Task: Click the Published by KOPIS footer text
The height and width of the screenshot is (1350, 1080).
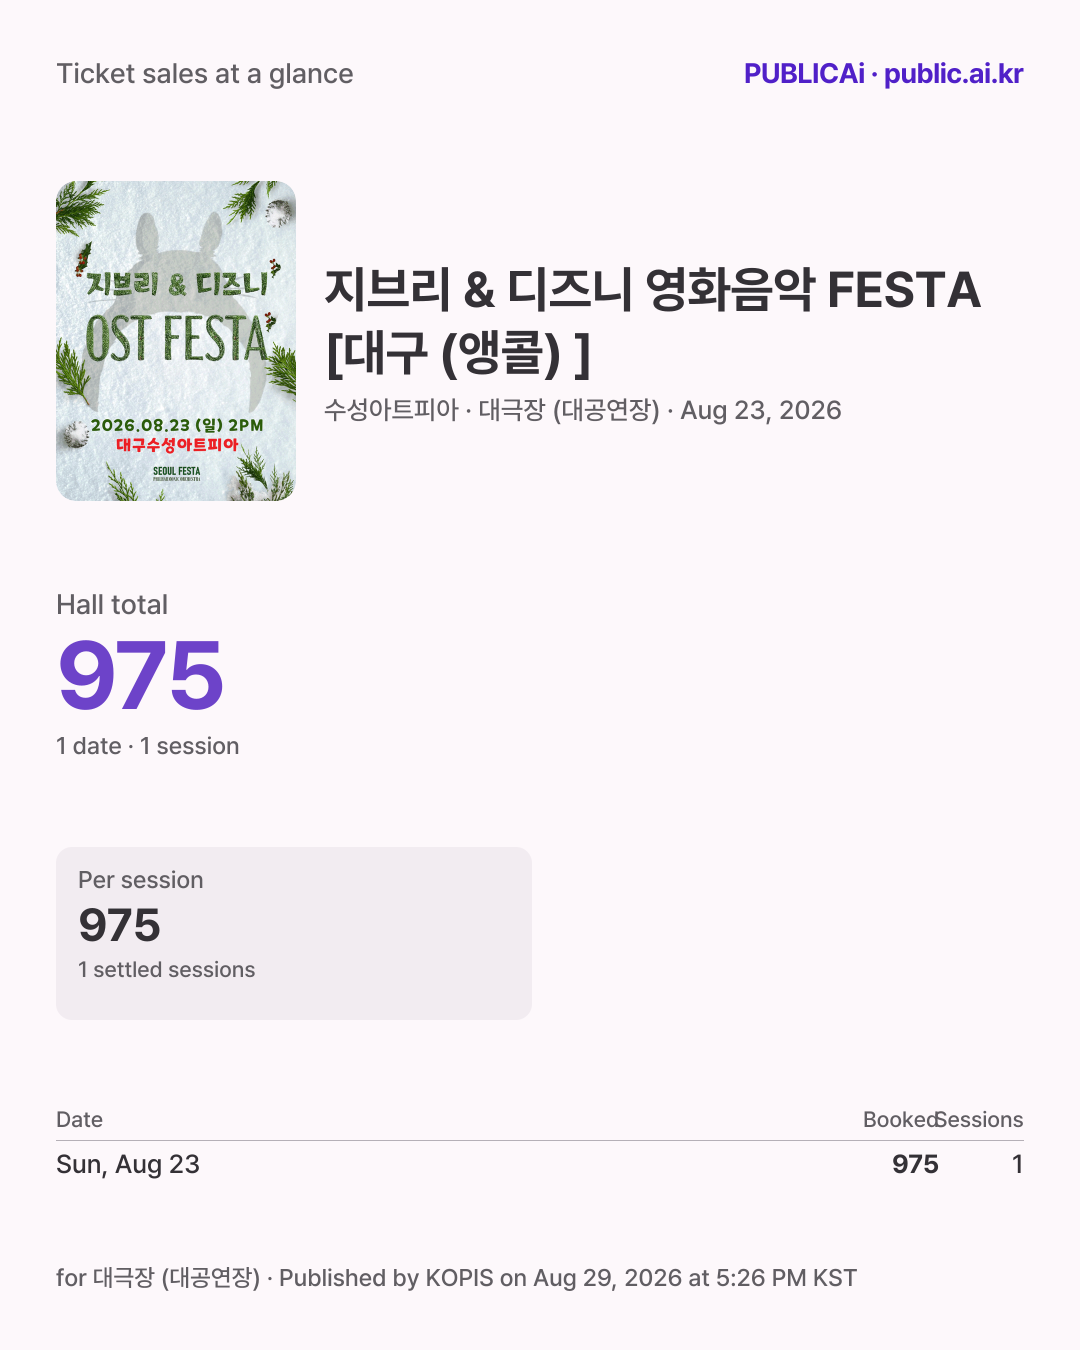Action: tap(568, 1278)
